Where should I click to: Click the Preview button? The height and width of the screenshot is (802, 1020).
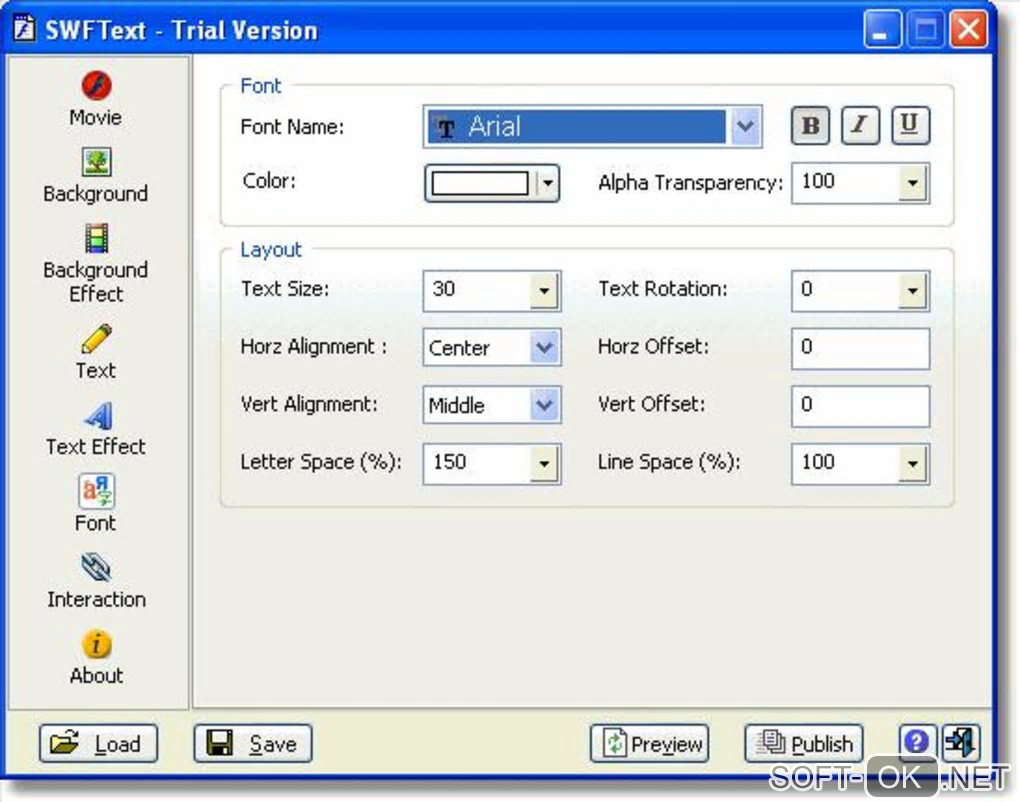[x=649, y=743]
